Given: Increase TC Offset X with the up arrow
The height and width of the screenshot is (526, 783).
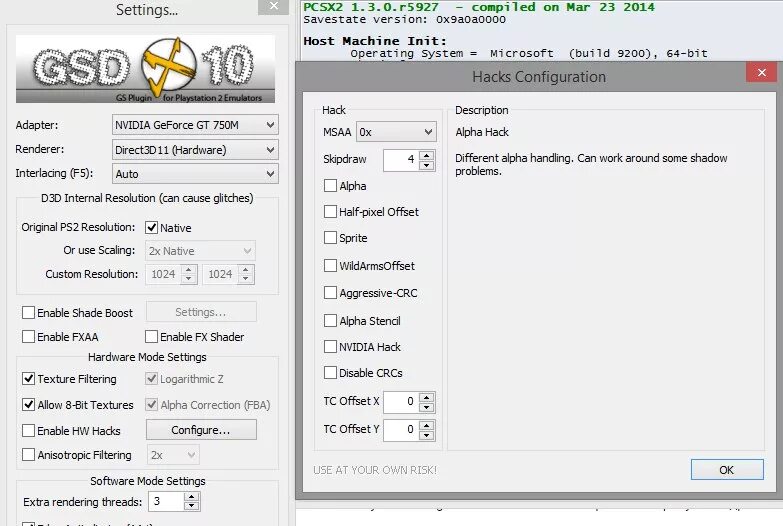Looking at the screenshot, I should (x=426, y=398).
